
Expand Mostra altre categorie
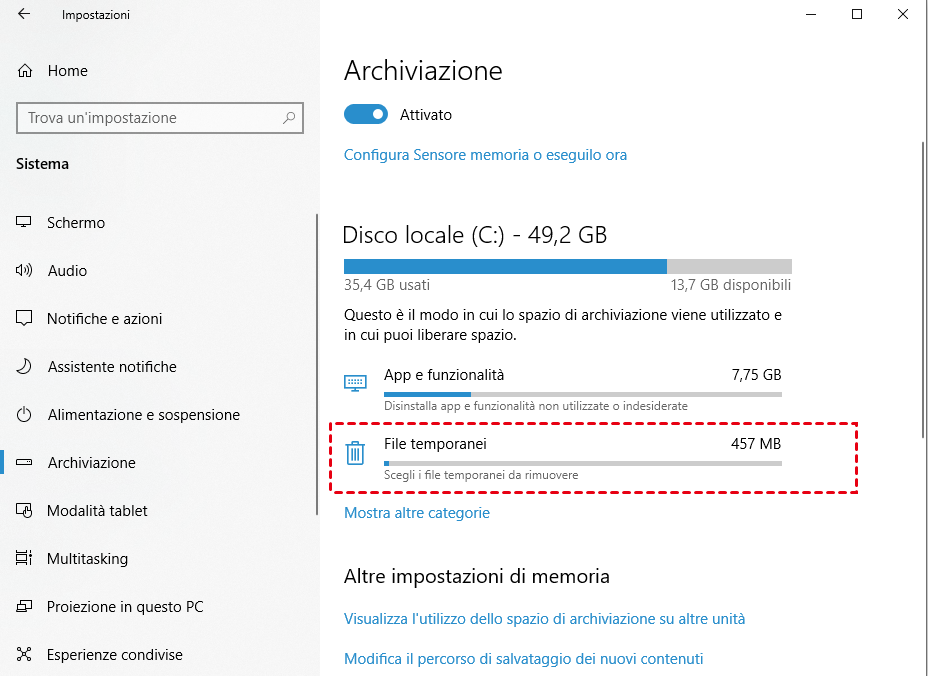(417, 513)
